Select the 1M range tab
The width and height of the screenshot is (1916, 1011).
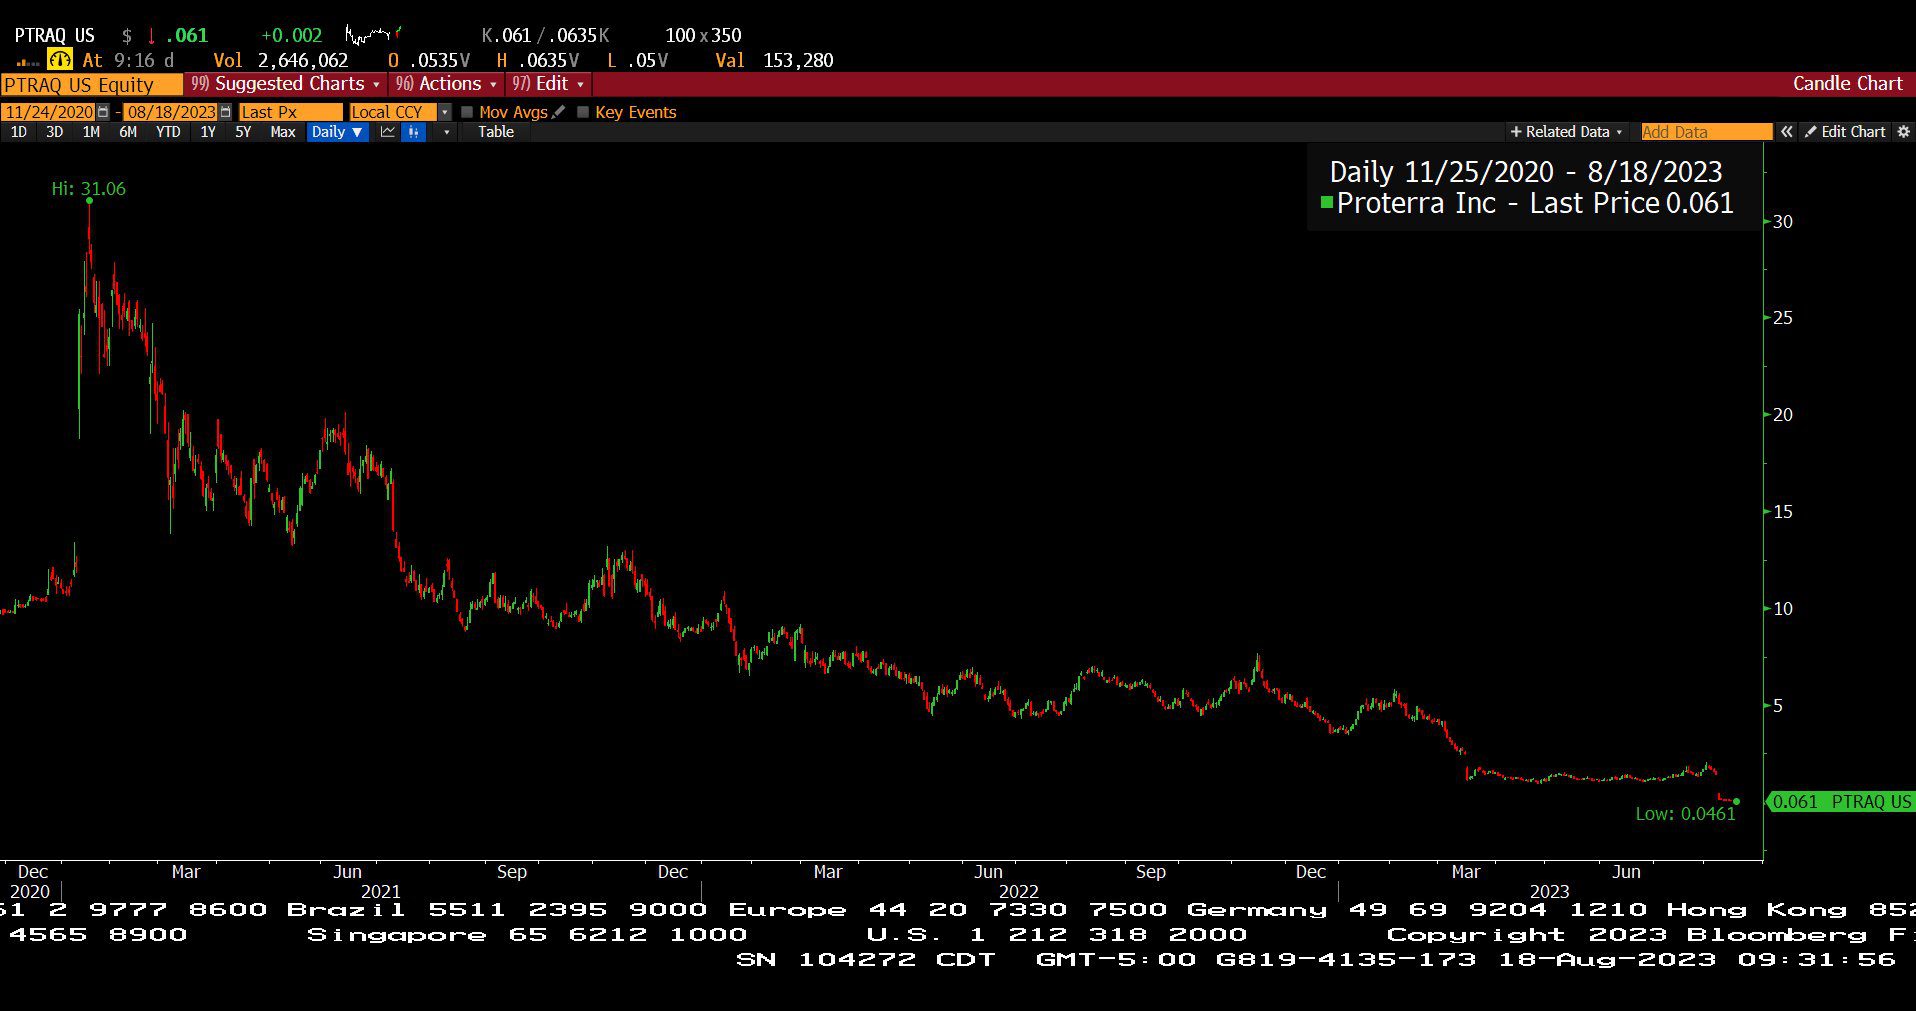click(91, 132)
